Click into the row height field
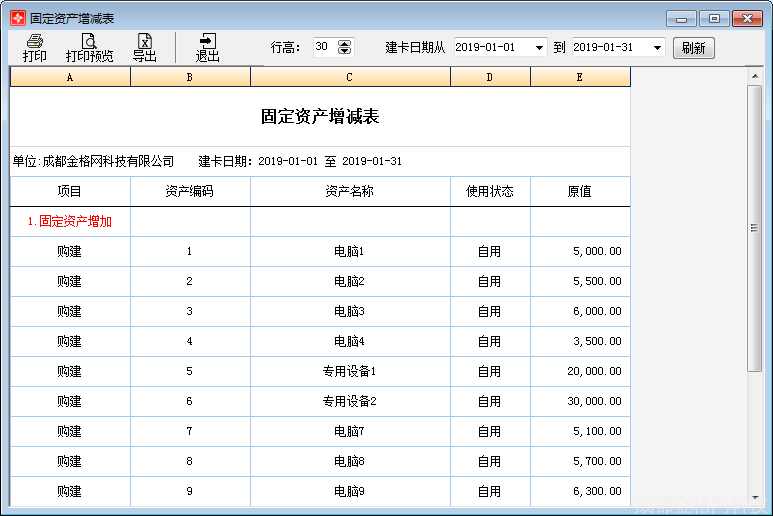 [325, 47]
